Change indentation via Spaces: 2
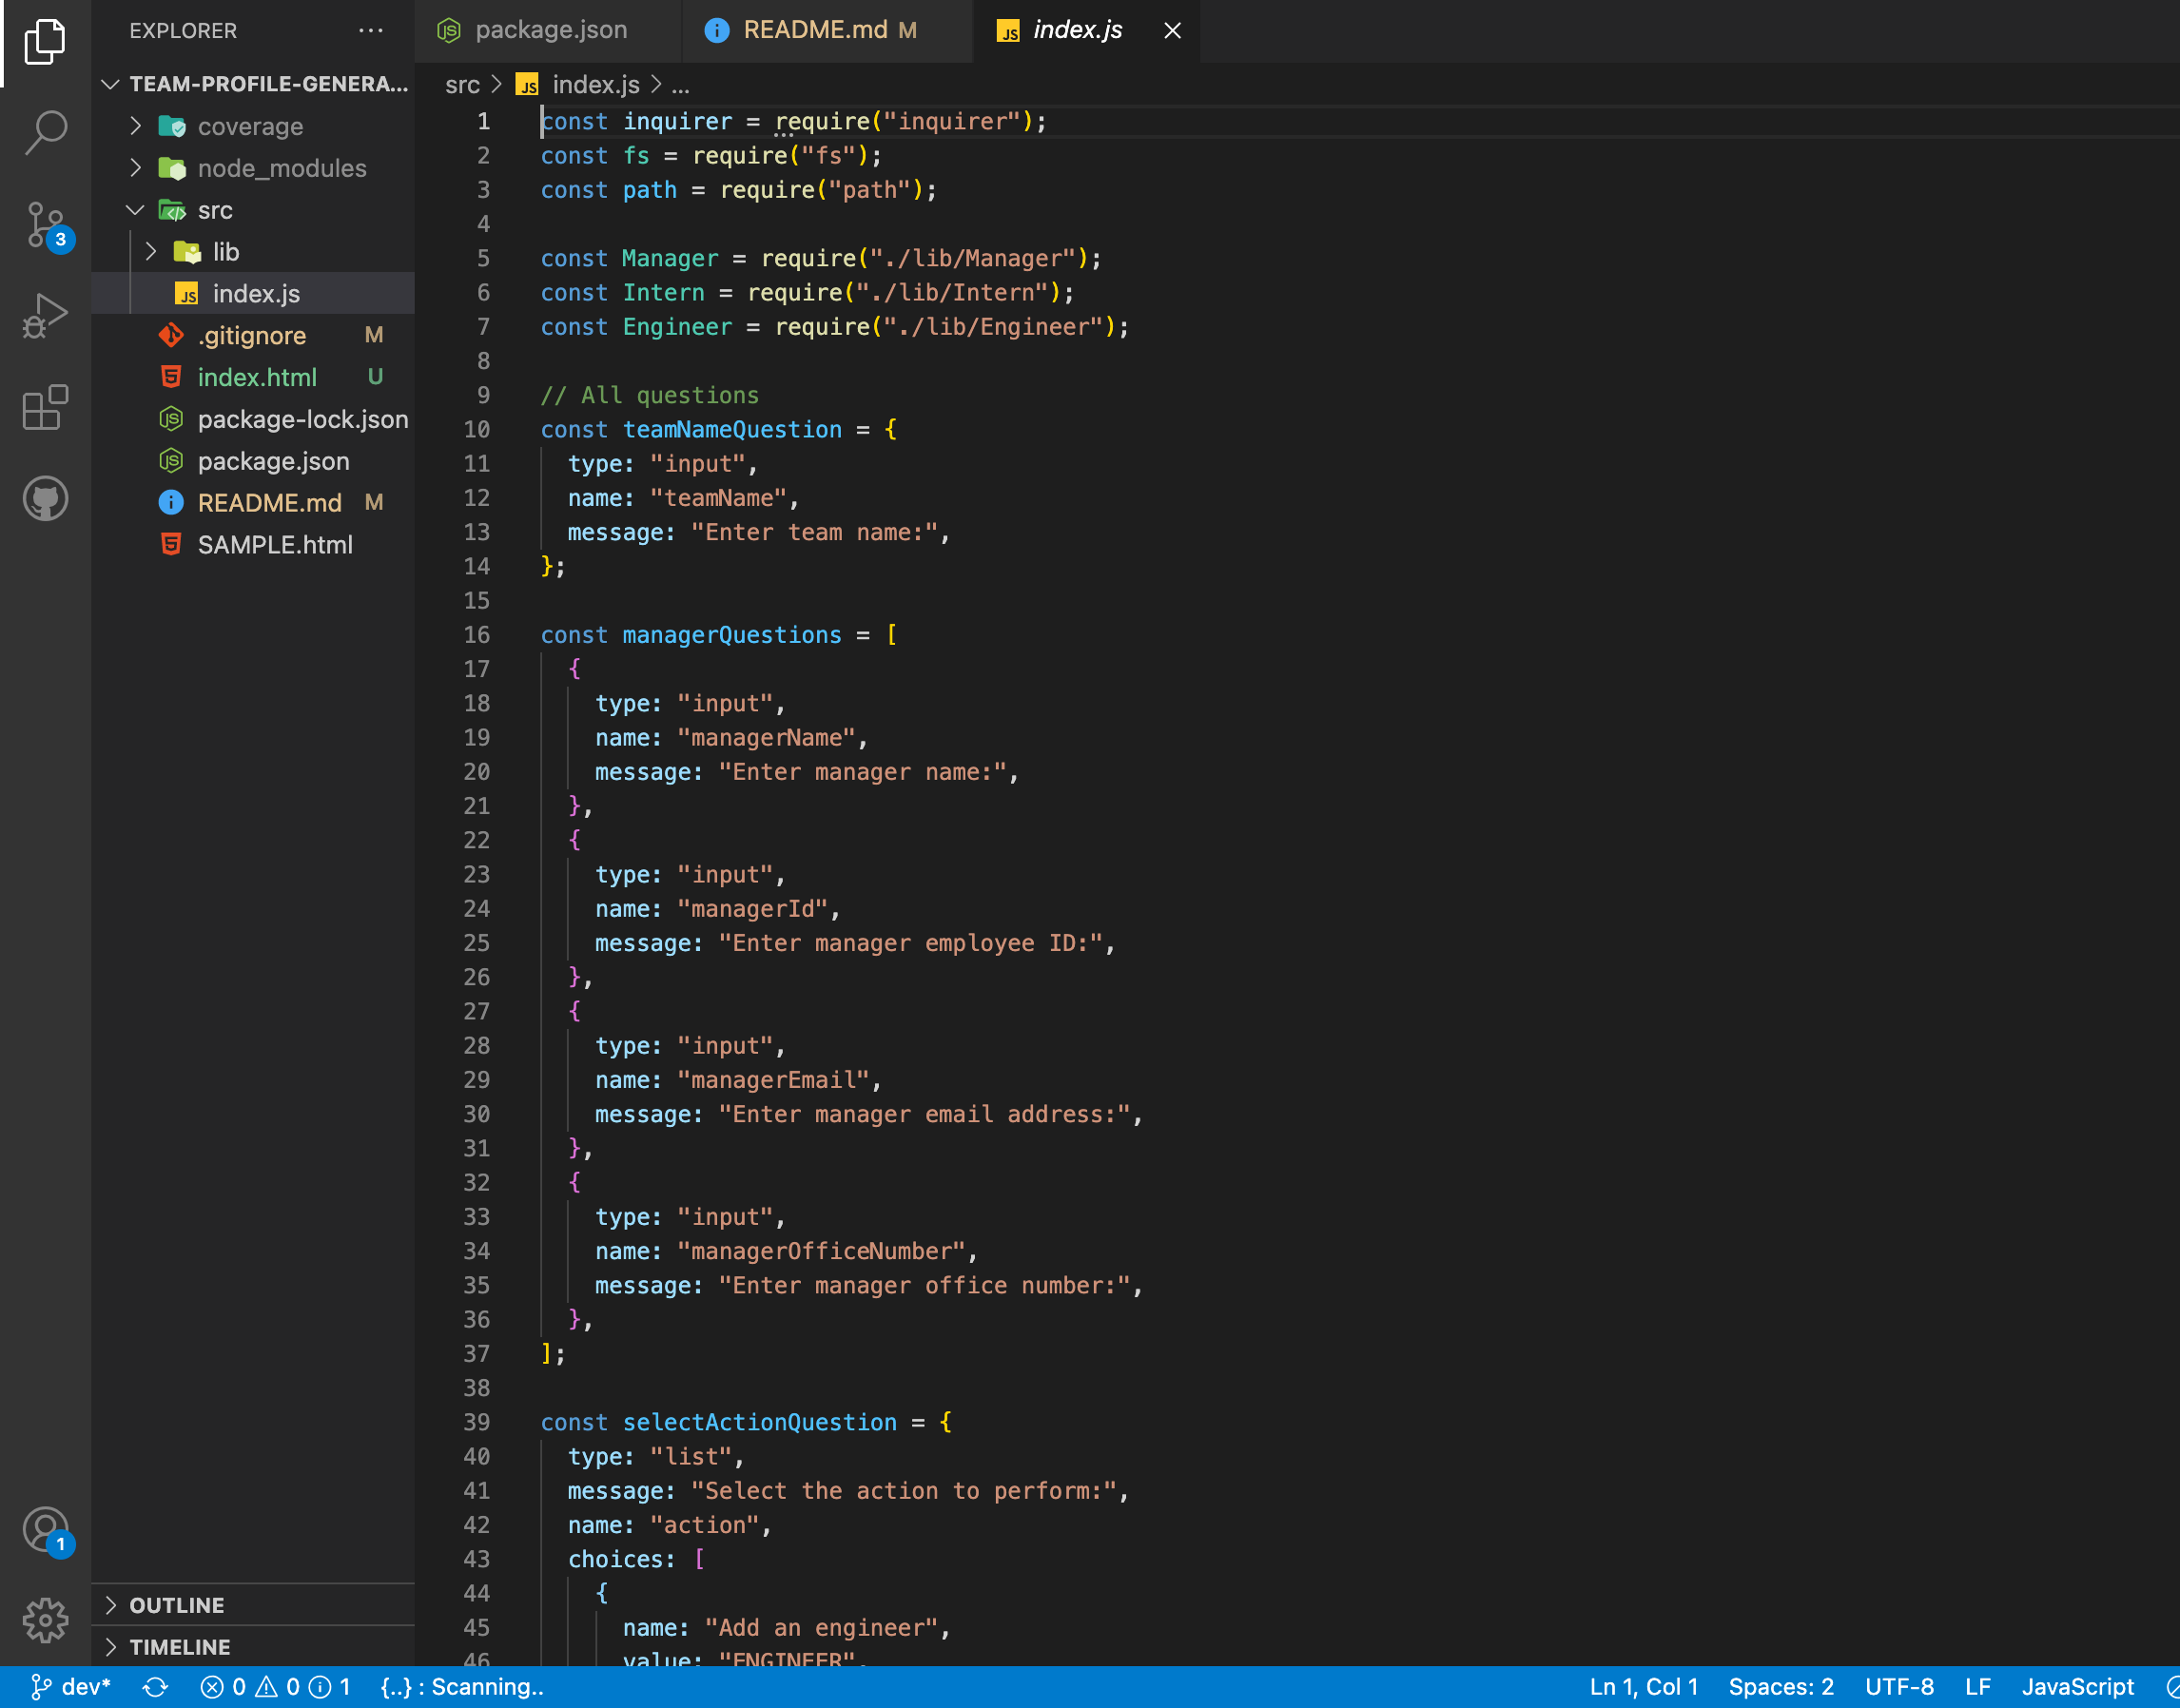2180x1708 pixels. [1781, 1687]
